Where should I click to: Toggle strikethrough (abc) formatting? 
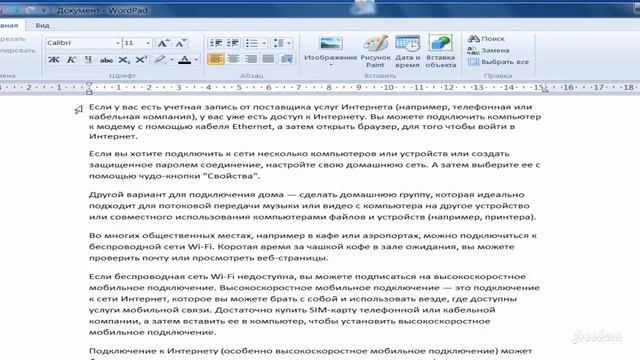(106, 60)
